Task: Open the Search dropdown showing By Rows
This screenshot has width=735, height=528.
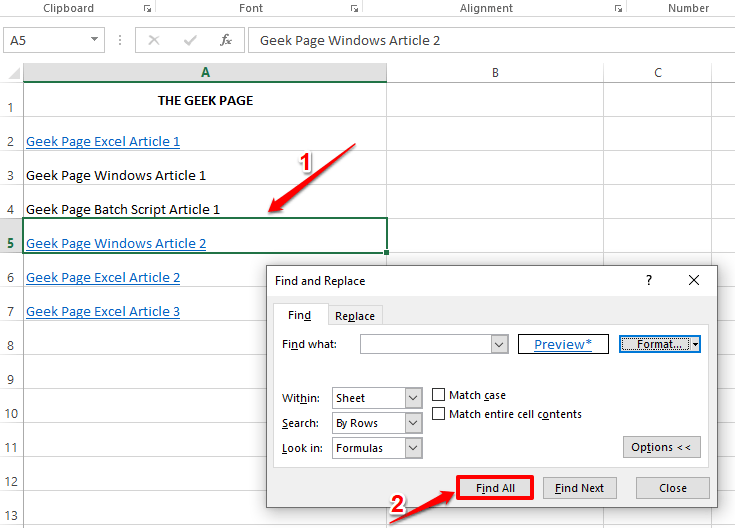Action: coord(413,423)
